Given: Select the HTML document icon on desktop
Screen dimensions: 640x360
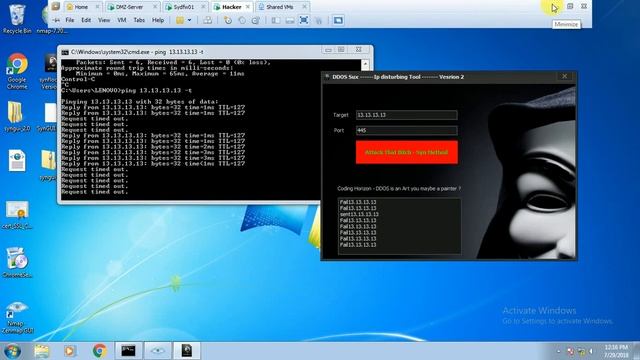Looking at the screenshot, I should 17,160.
